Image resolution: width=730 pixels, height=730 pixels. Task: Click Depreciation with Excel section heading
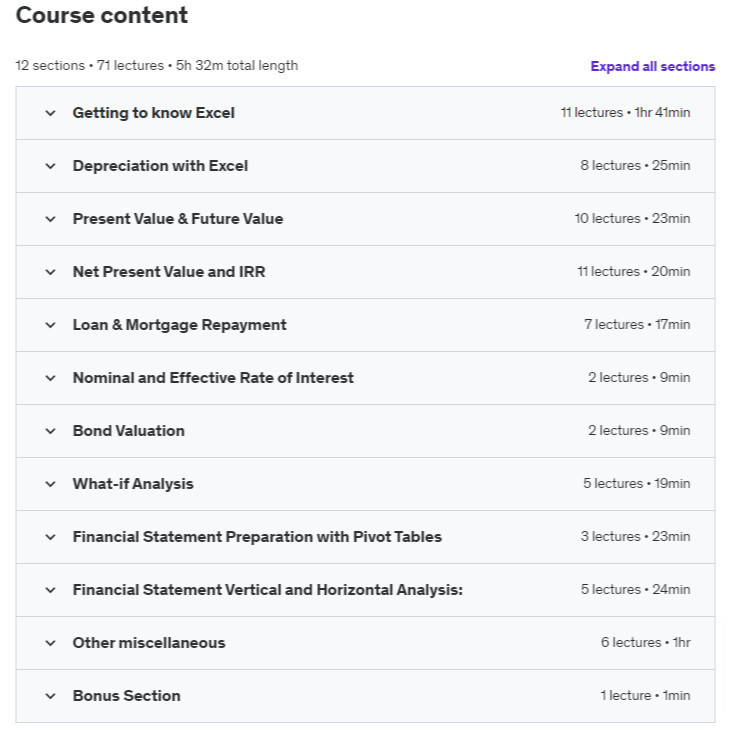pos(160,166)
